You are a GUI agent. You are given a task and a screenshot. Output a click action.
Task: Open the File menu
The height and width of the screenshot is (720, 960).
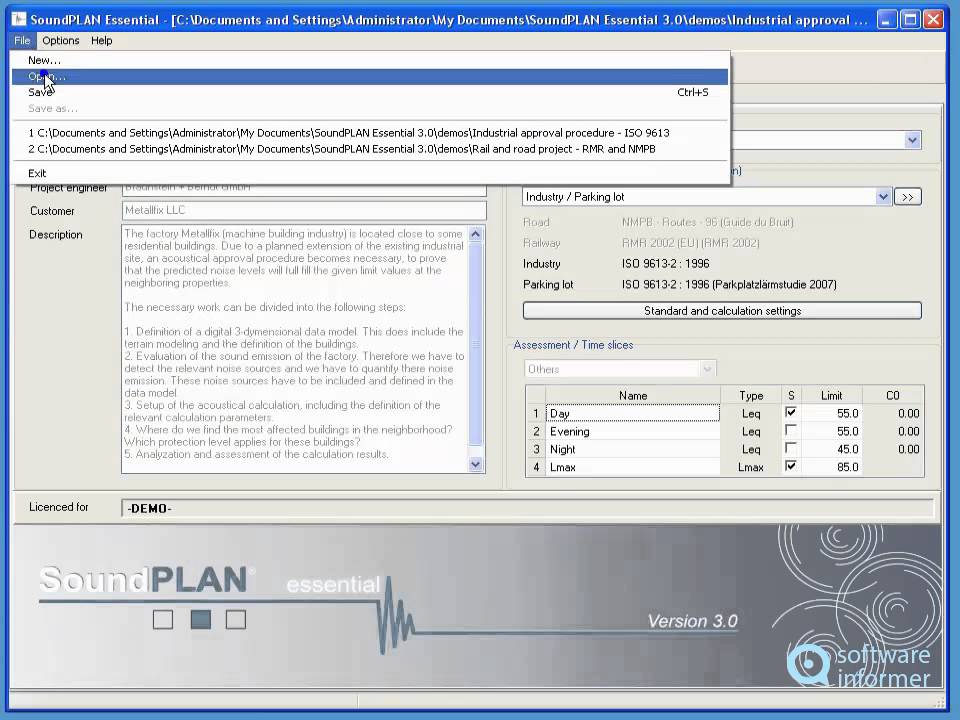[22, 40]
